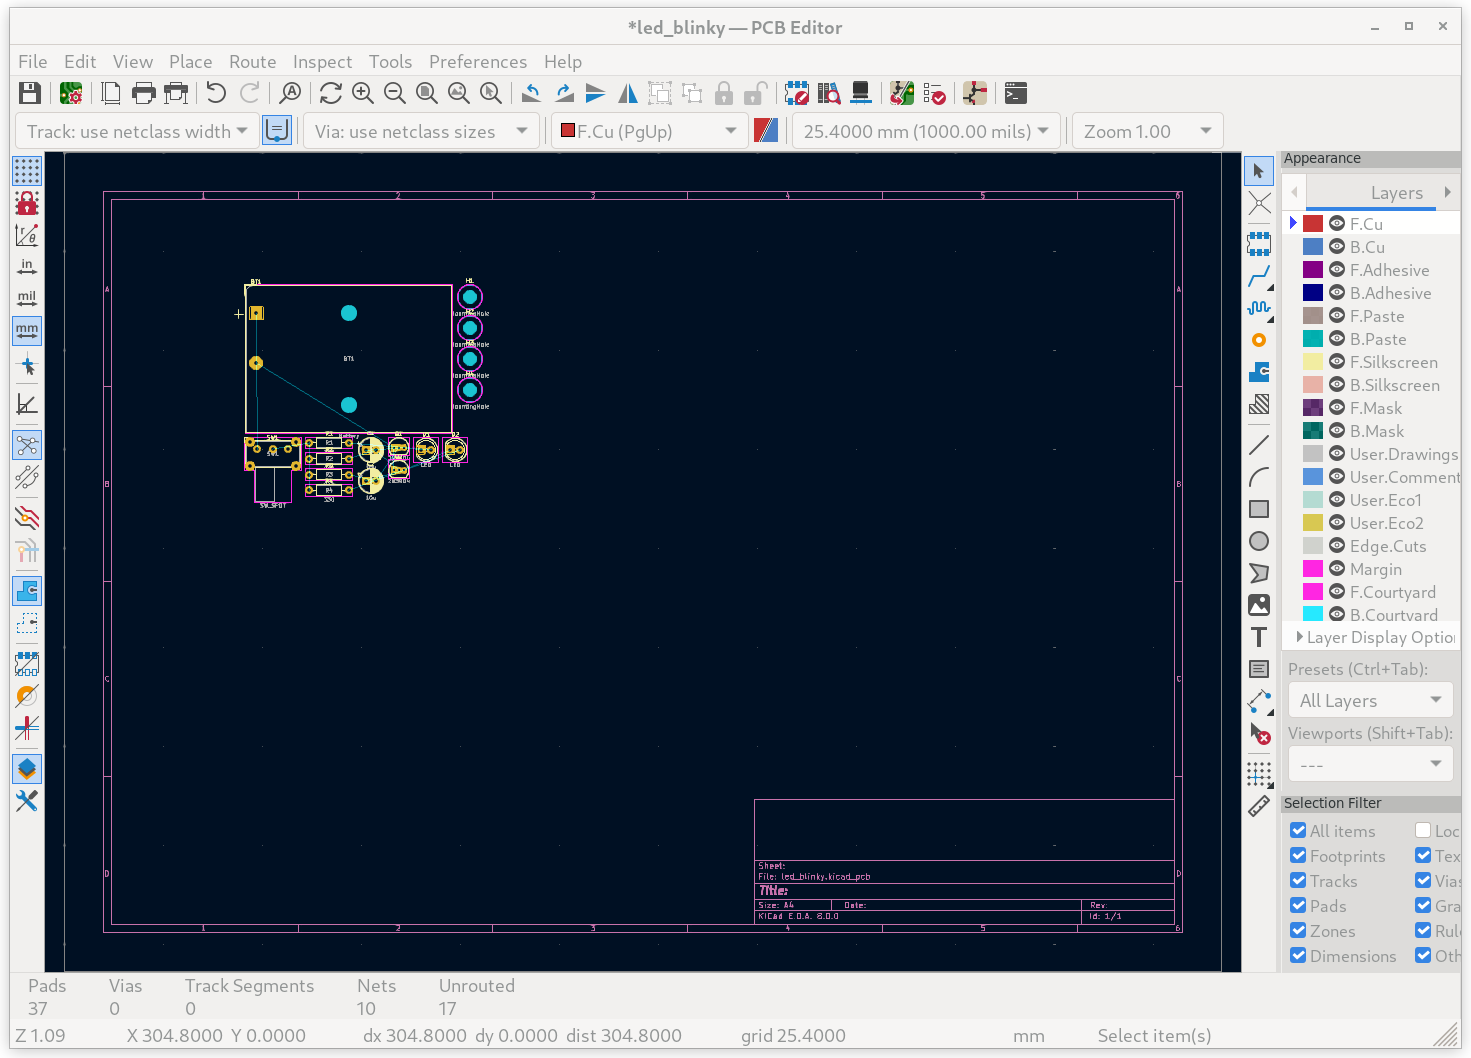Hide the F.Silkscreen layer visibility
This screenshot has height=1058, width=1471.
tap(1337, 362)
